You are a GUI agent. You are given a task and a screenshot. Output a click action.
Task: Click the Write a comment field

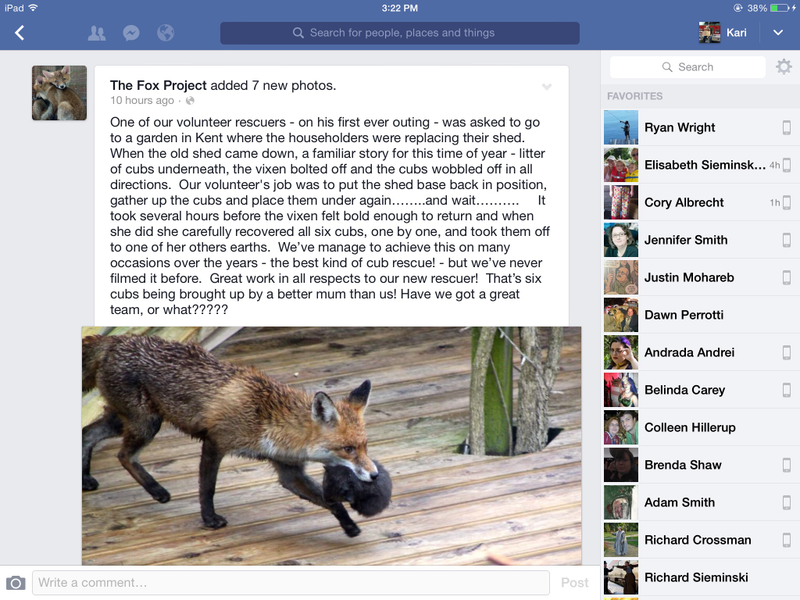tap(291, 583)
